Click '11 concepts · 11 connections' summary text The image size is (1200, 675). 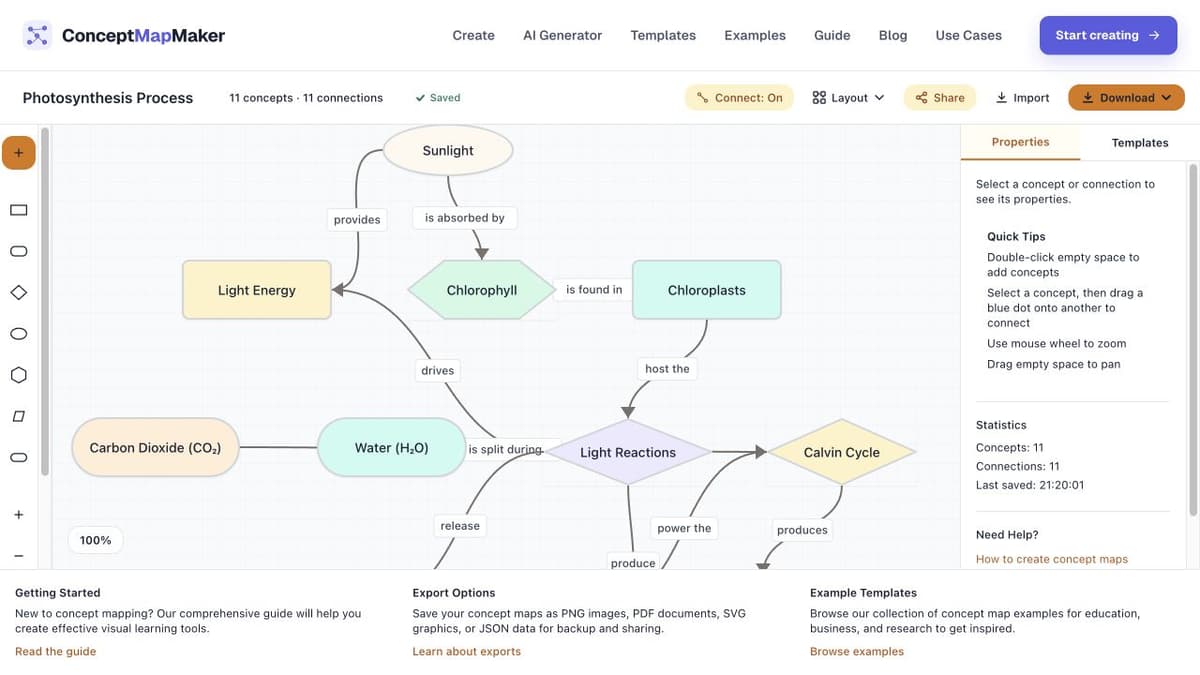[x=306, y=98]
